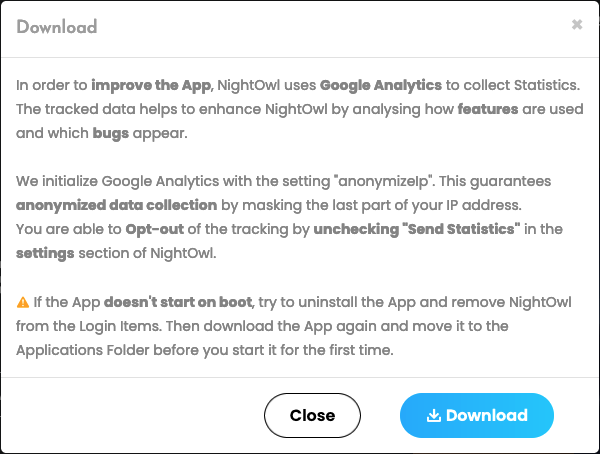Click the quoted "anonymizeIp" setting name
Image resolution: width=600 pixels, height=454 pixels.
[385, 181]
